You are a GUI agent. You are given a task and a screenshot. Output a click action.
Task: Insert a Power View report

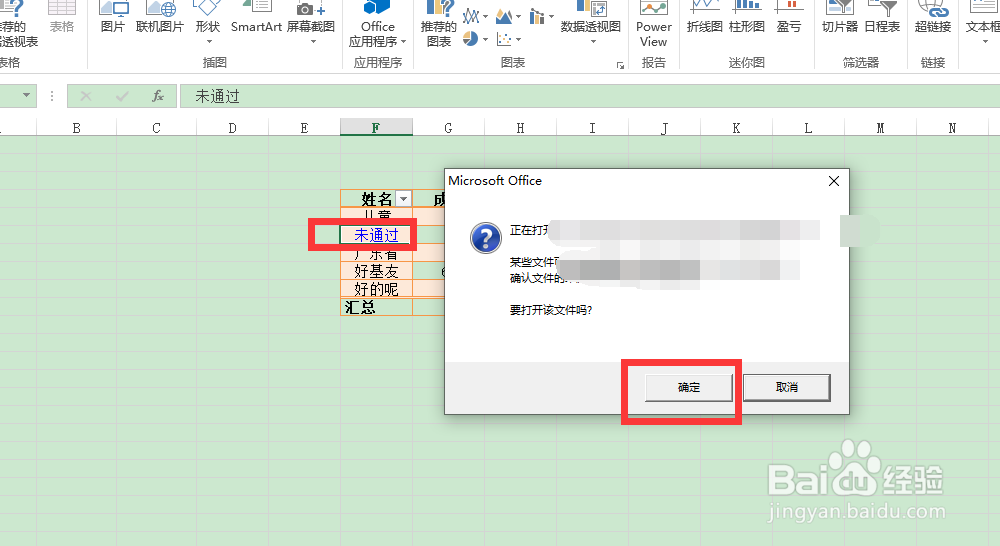tap(654, 26)
